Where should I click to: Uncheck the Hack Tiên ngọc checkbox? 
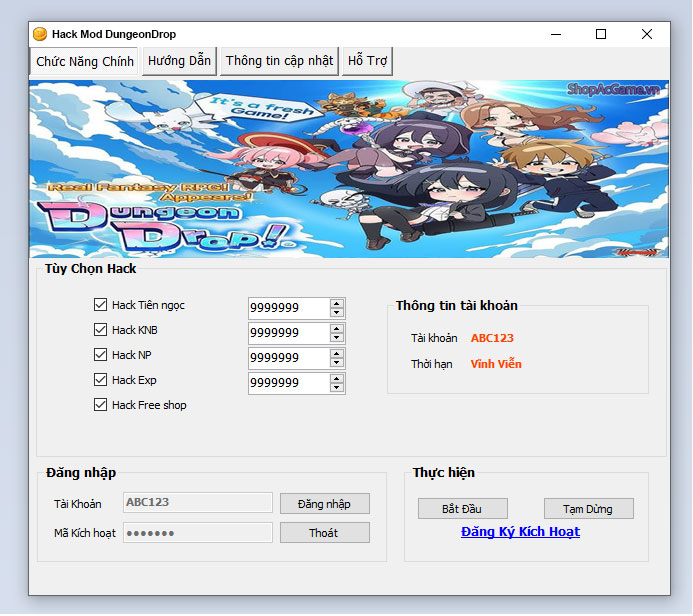click(x=100, y=304)
